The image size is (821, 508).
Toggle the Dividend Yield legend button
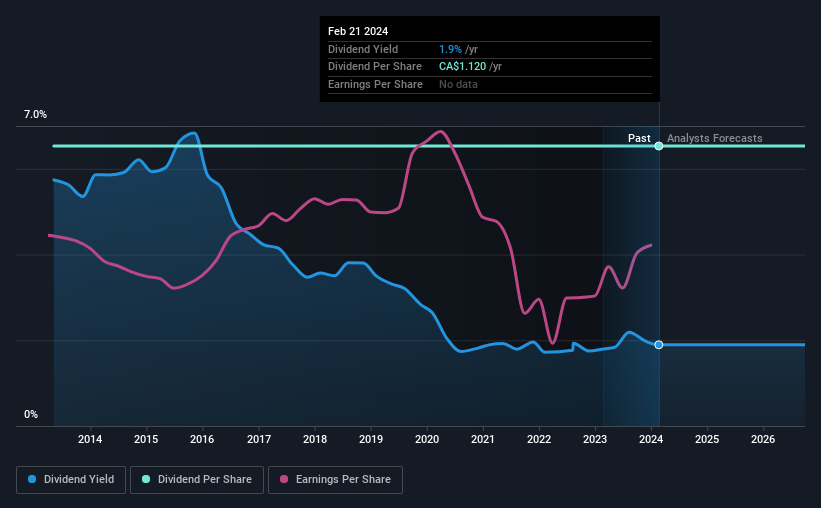coord(71,480)
